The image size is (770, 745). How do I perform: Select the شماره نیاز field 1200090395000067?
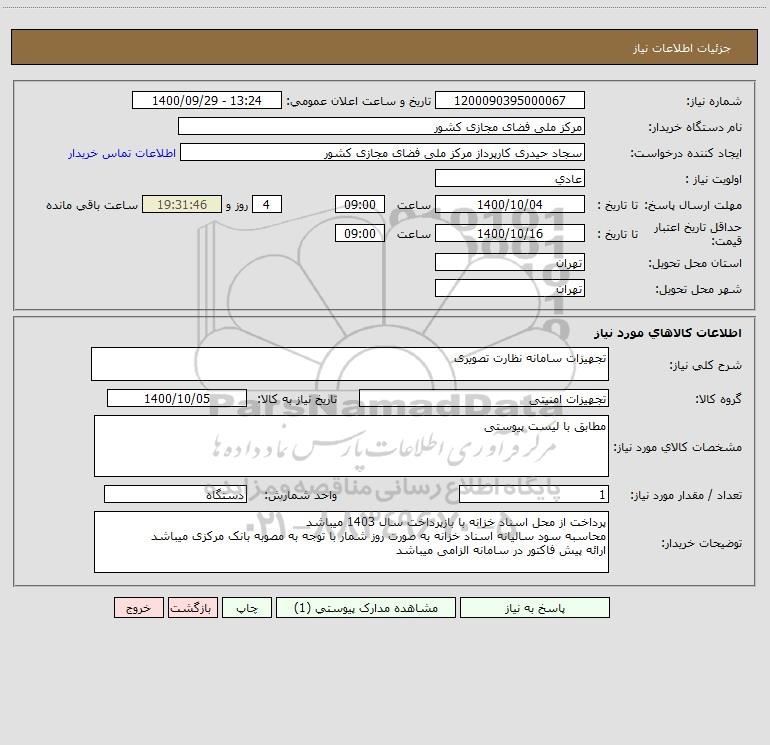click(510, 100)
